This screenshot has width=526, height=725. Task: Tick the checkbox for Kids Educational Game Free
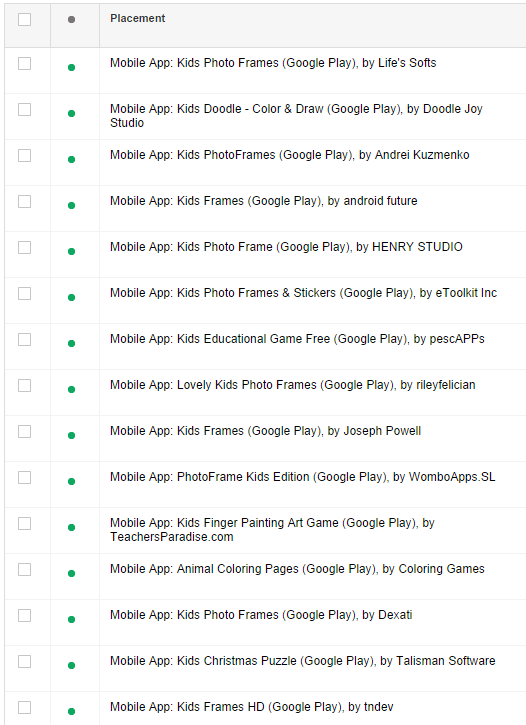[24, 339]
